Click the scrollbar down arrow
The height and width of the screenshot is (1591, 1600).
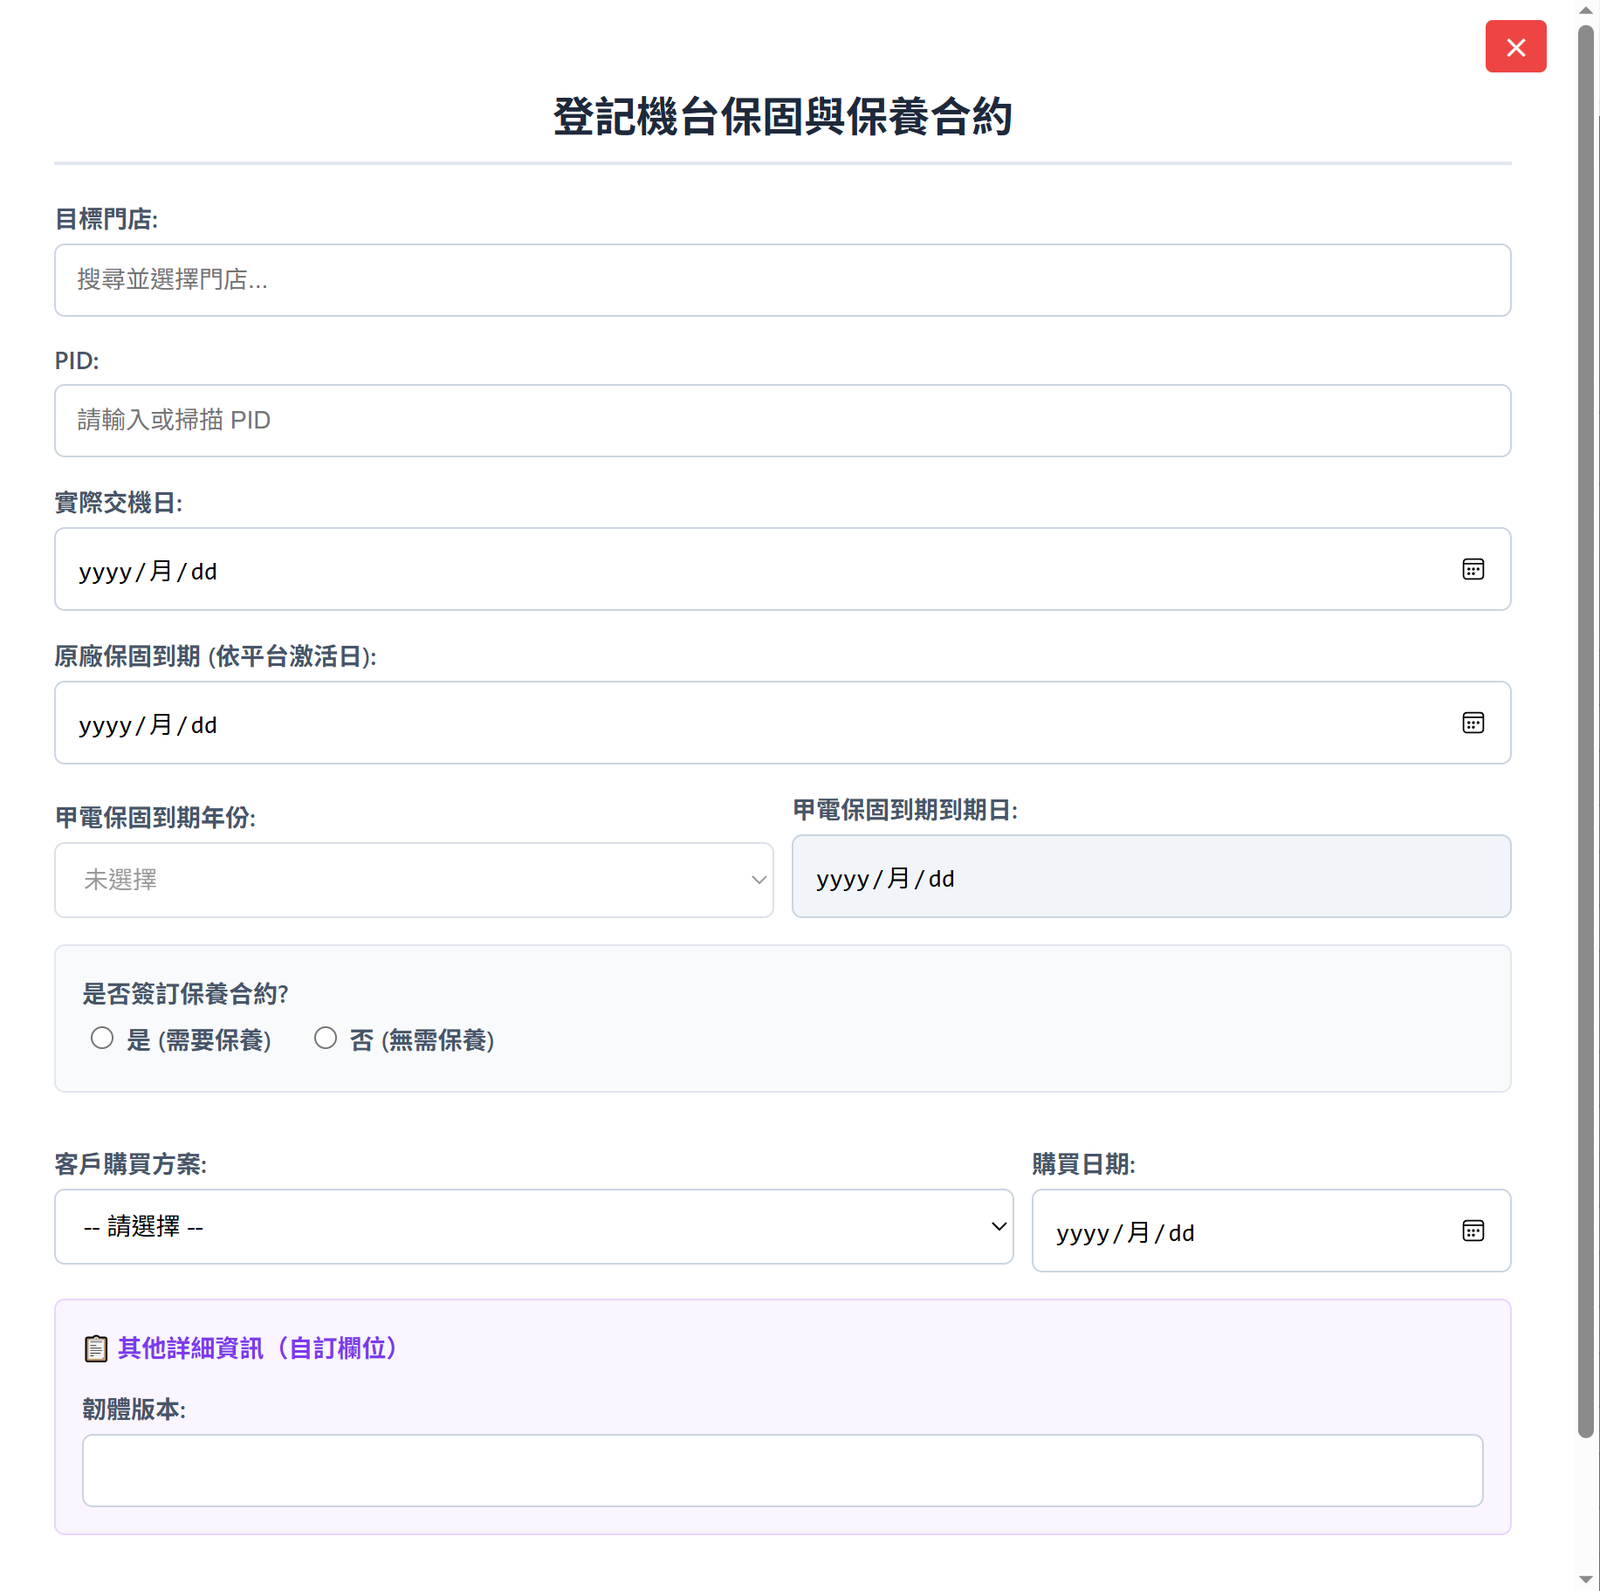pos(1586,1580)
